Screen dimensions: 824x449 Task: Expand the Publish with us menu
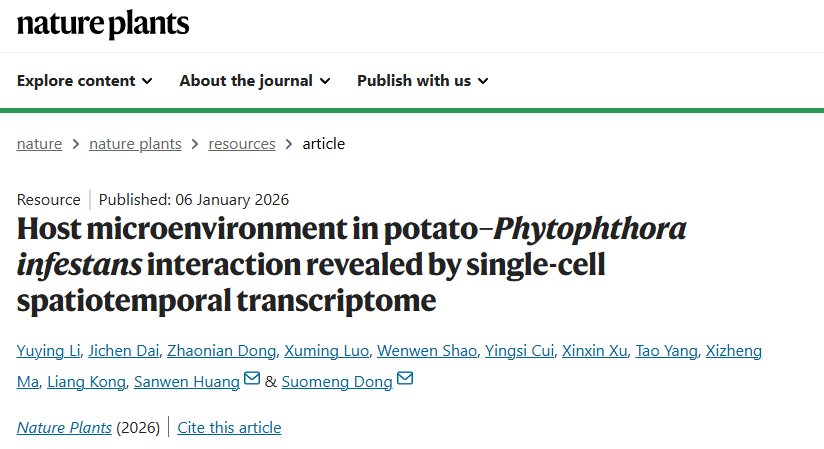(423, 81)
